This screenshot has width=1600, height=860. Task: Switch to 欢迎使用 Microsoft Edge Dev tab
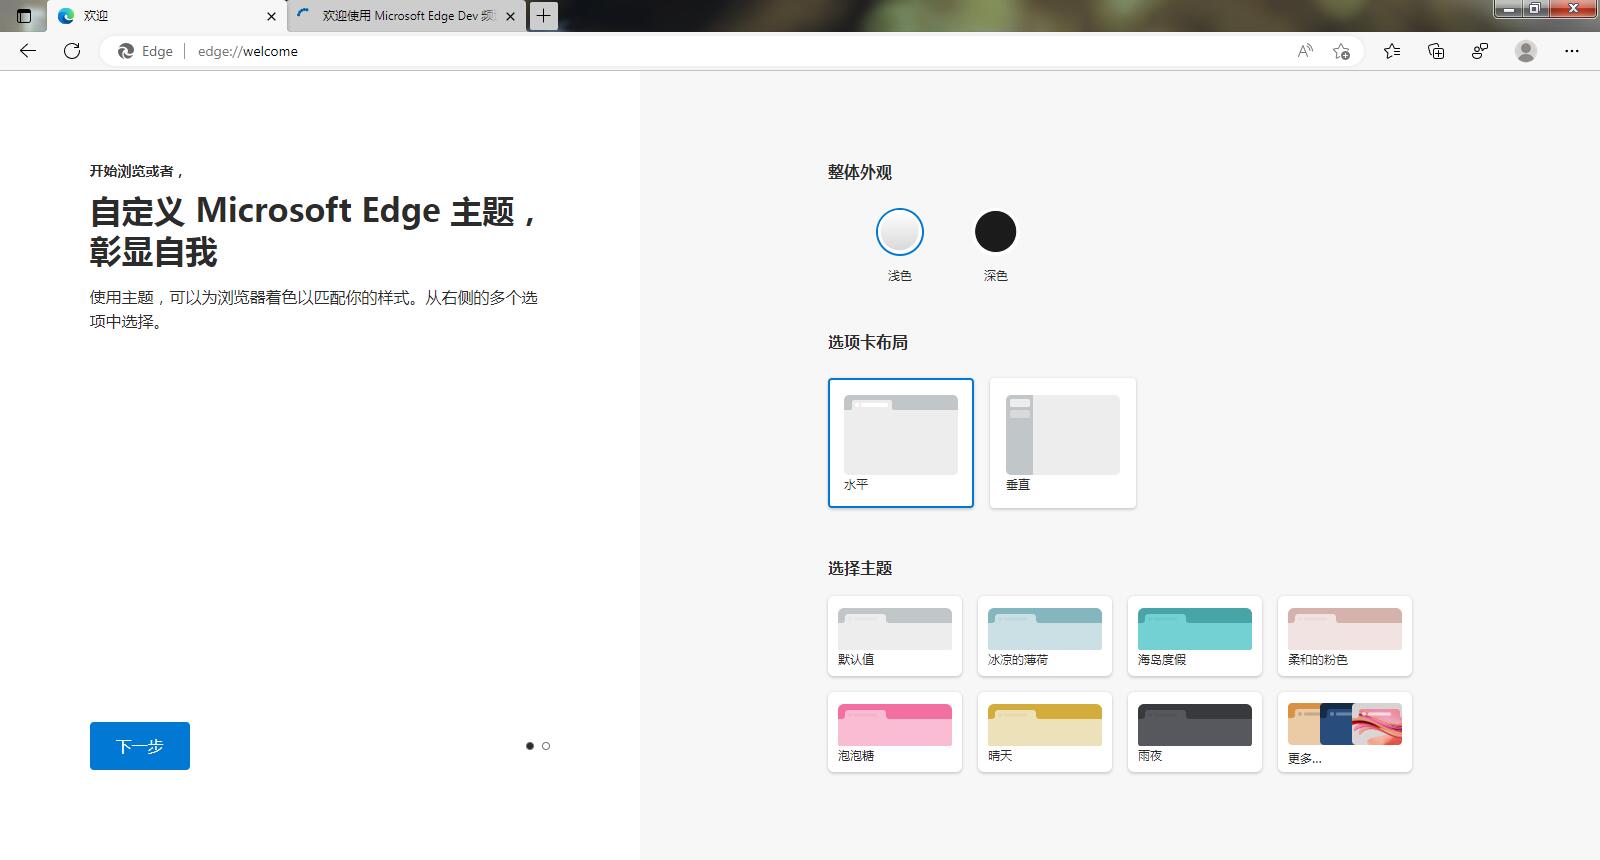coord(409,16)
